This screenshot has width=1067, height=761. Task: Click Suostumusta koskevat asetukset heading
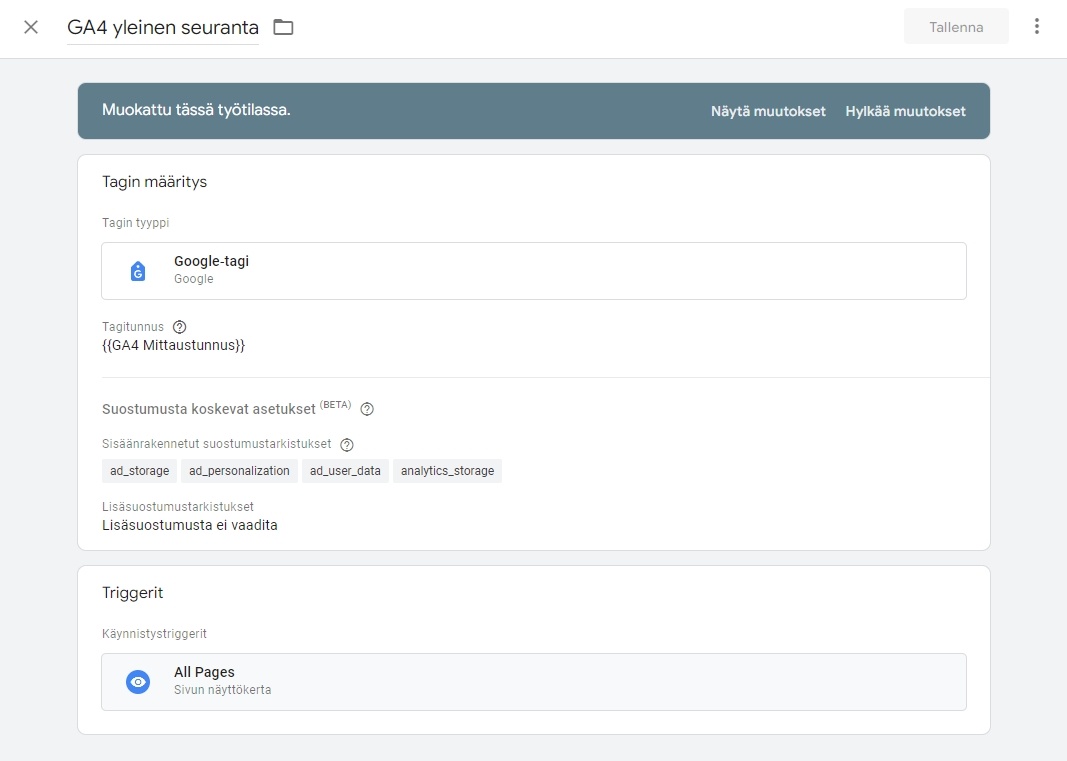209,409
